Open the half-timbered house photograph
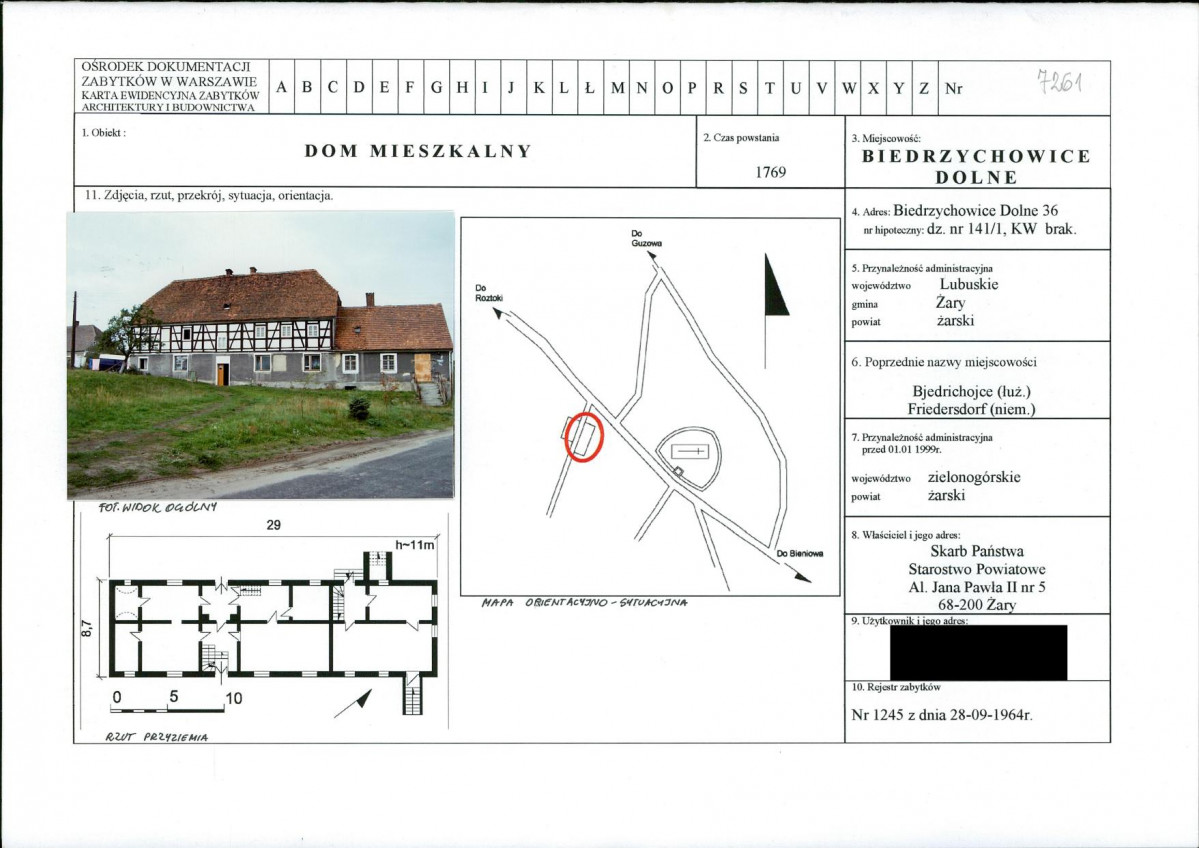 (261, 354)
